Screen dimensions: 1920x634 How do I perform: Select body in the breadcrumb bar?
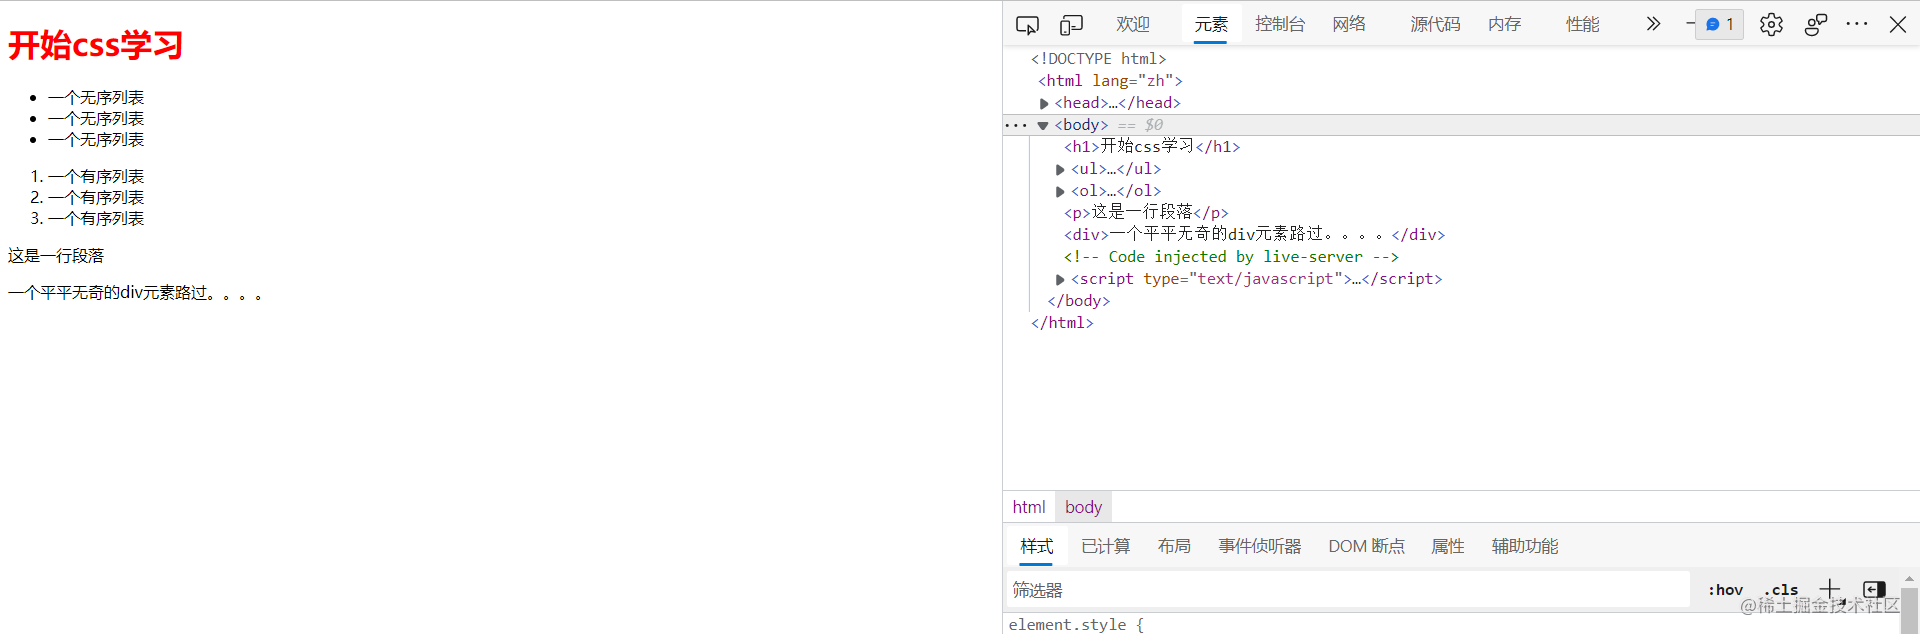click(x=1083, y=507)
